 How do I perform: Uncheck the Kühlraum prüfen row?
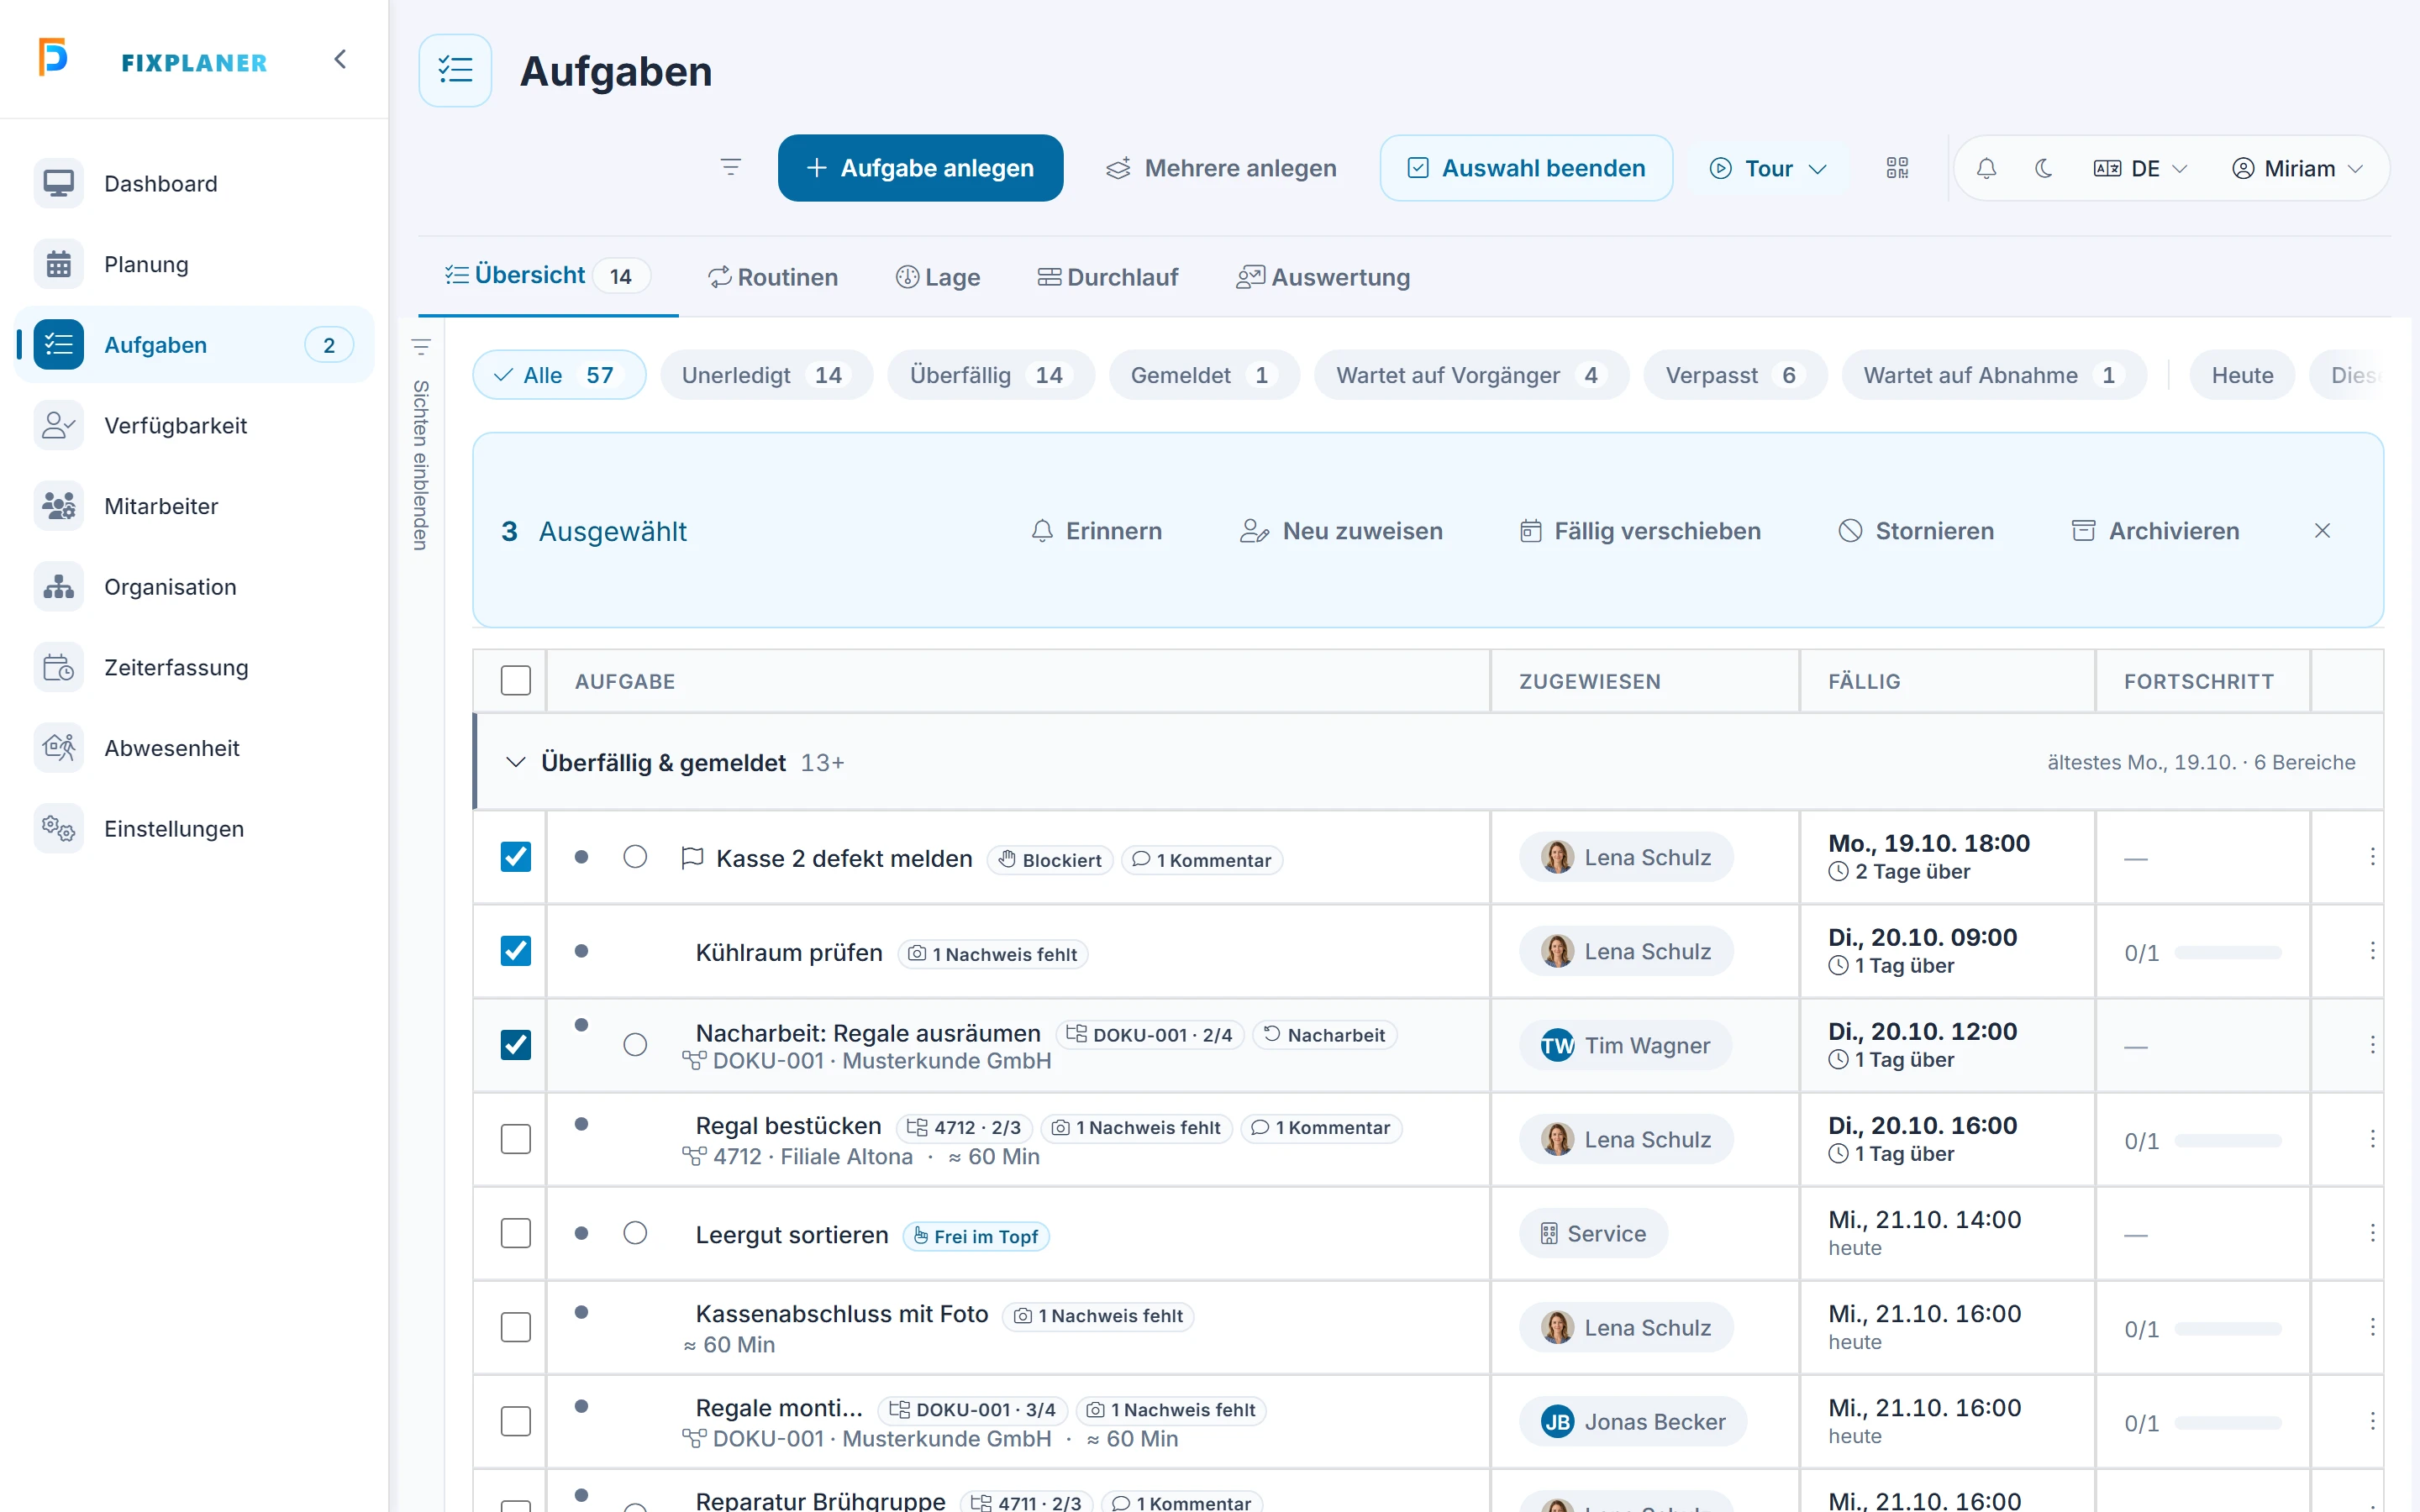(x=516, y=951)
